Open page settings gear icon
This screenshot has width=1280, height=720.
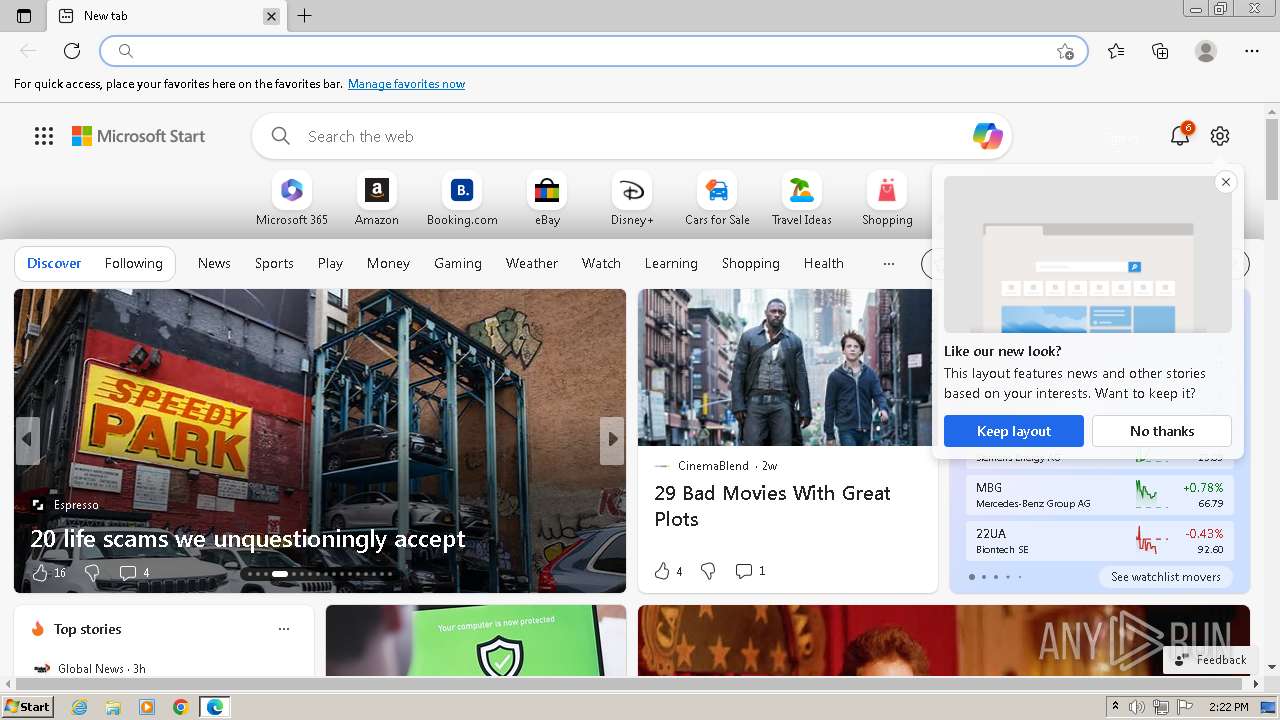click(1220, 136)
